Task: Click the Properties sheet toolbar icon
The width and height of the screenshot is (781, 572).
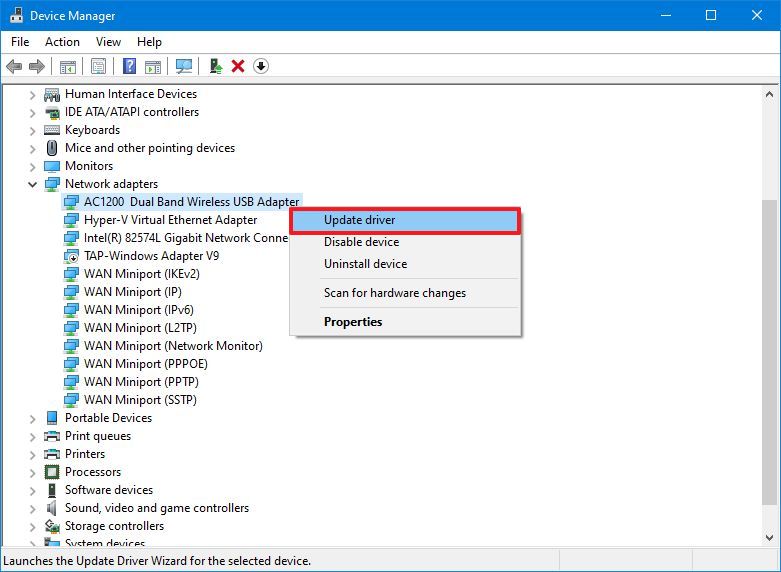Action: point(99,66)
